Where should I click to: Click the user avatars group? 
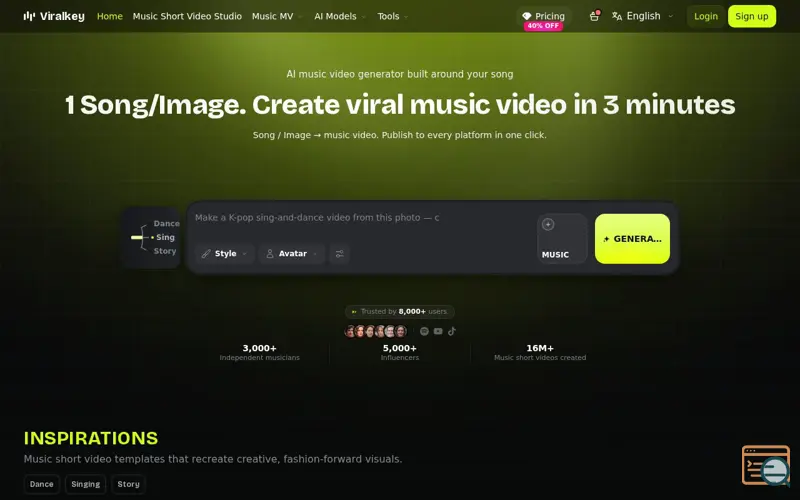[x=376, y=331]
